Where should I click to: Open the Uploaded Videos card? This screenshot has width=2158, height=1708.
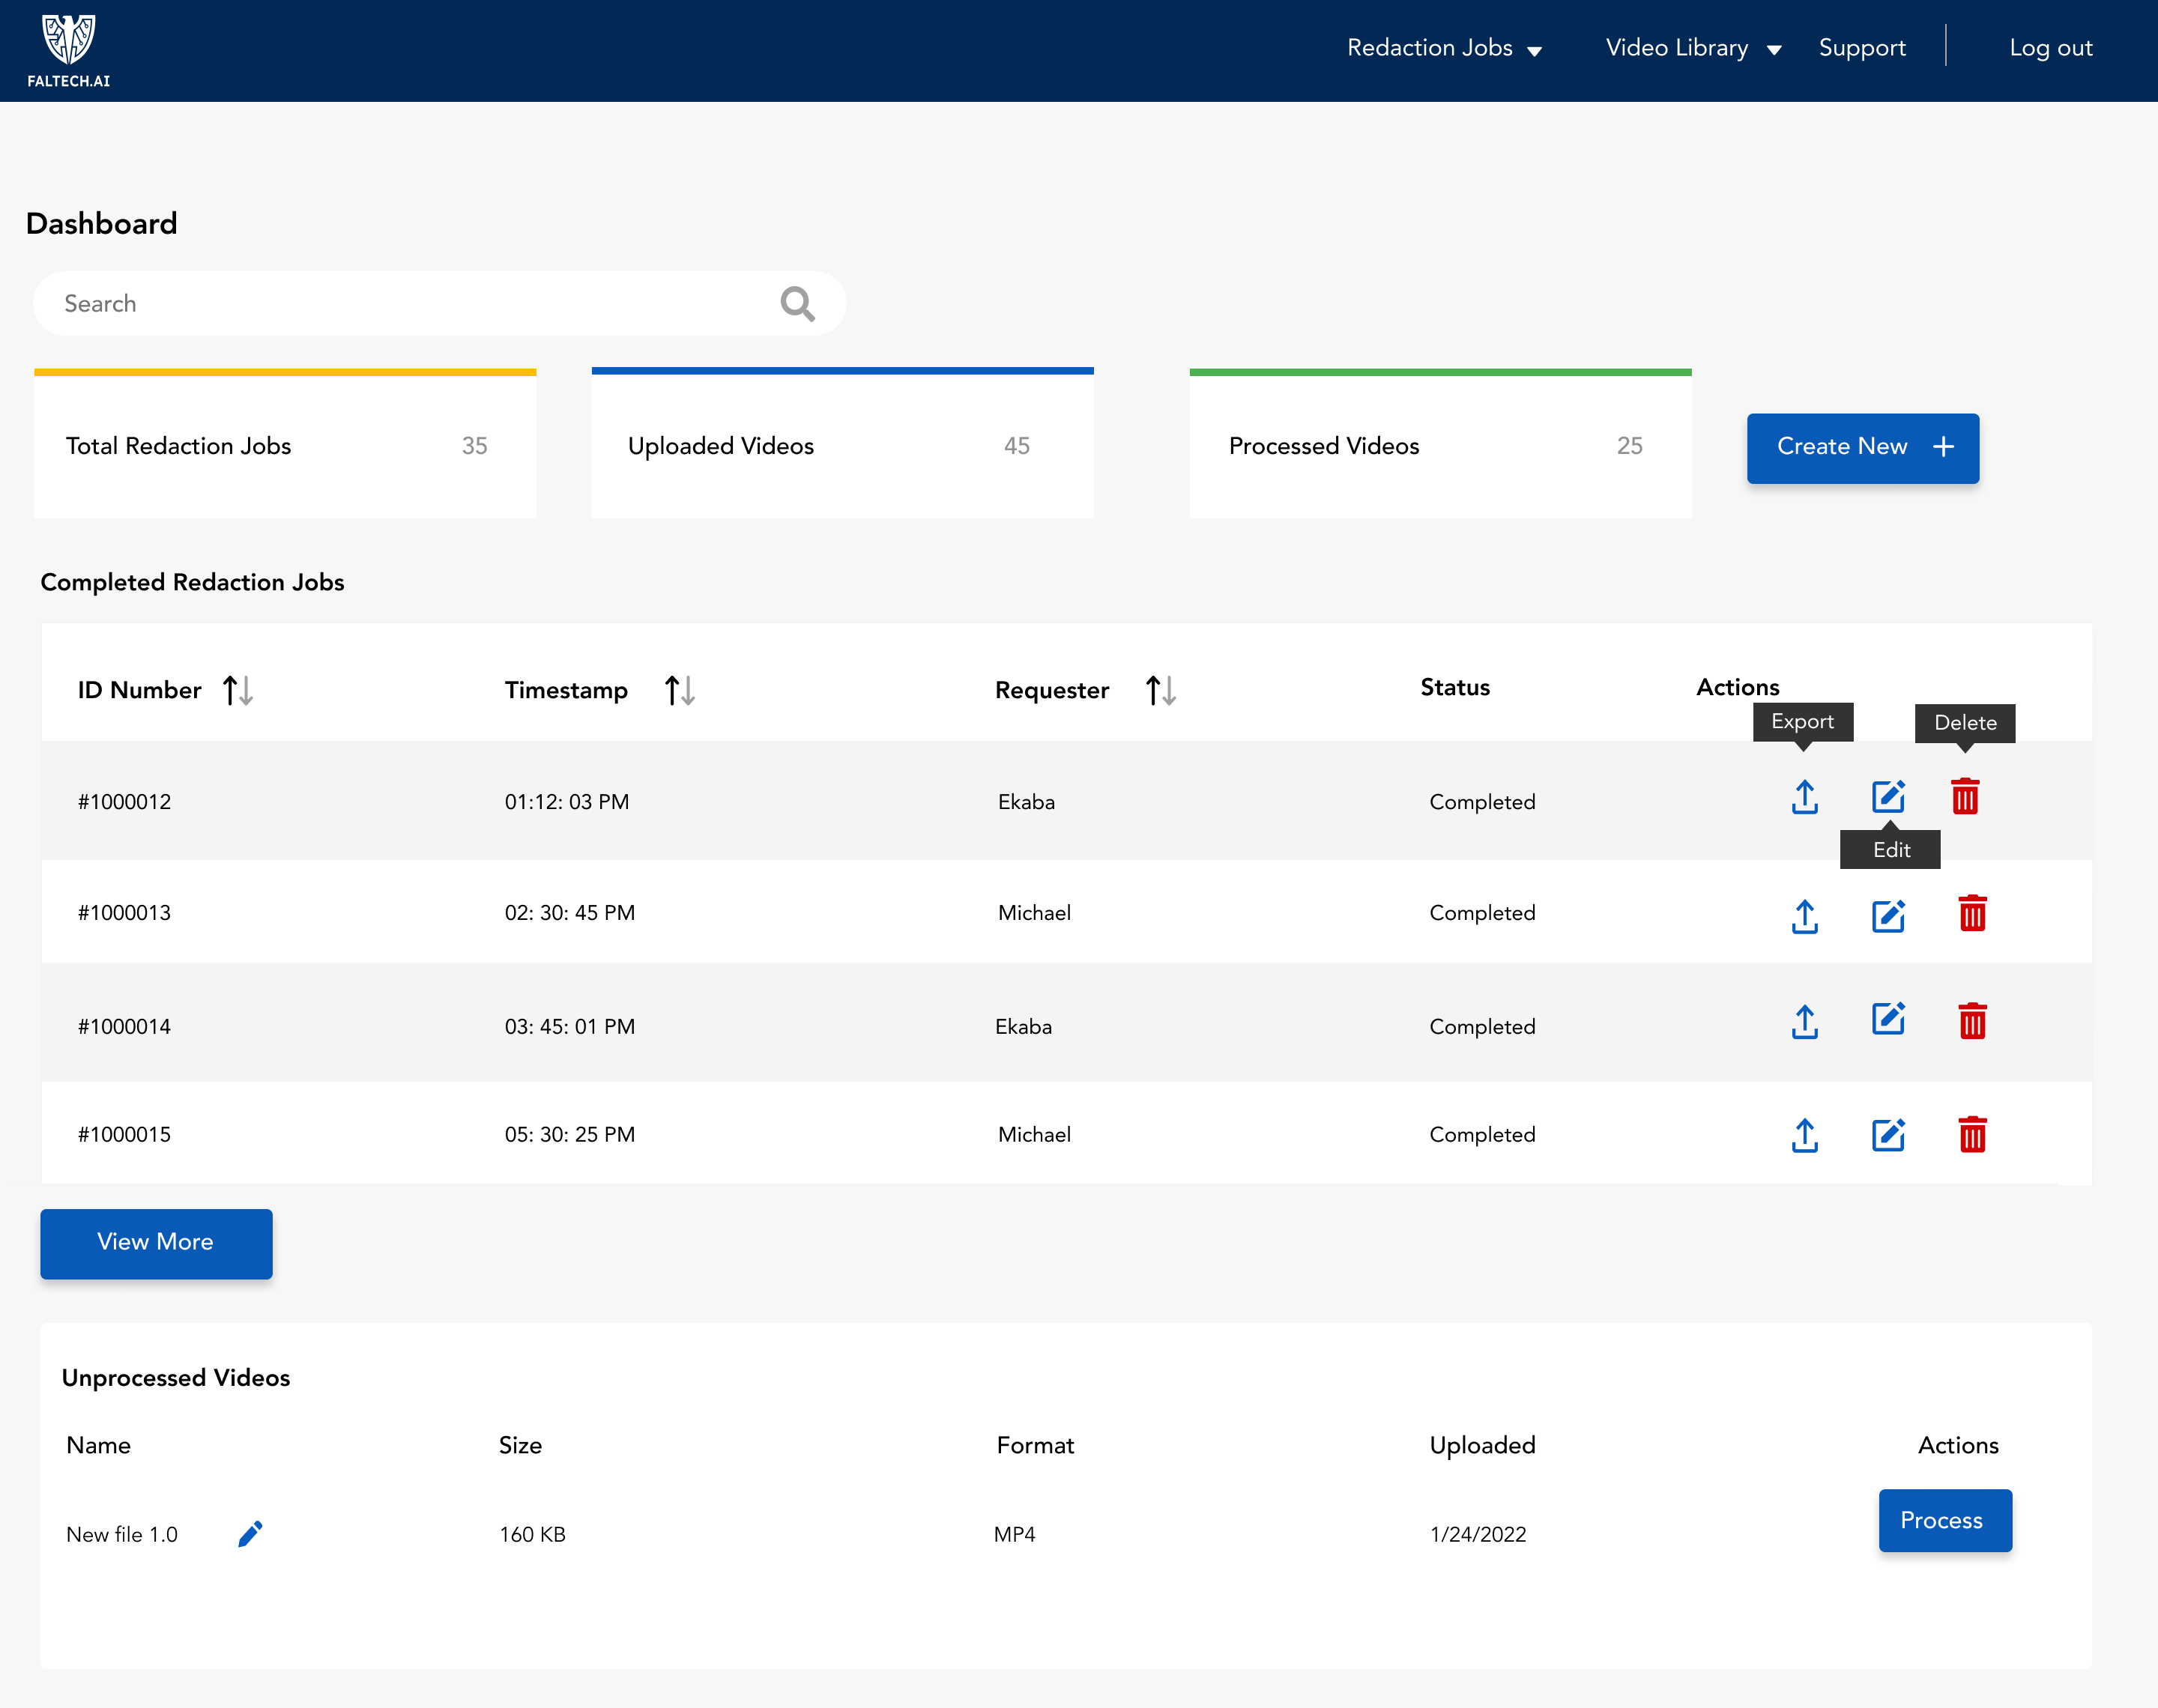coord(842,444)
